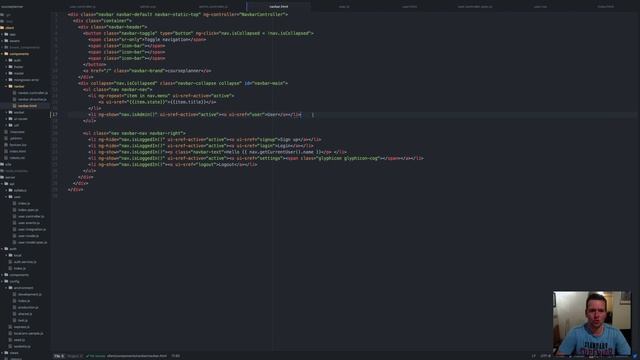Screen dimensions: 640x360
Task: Open seed.js in server config
Action: (x=19, y=340)
